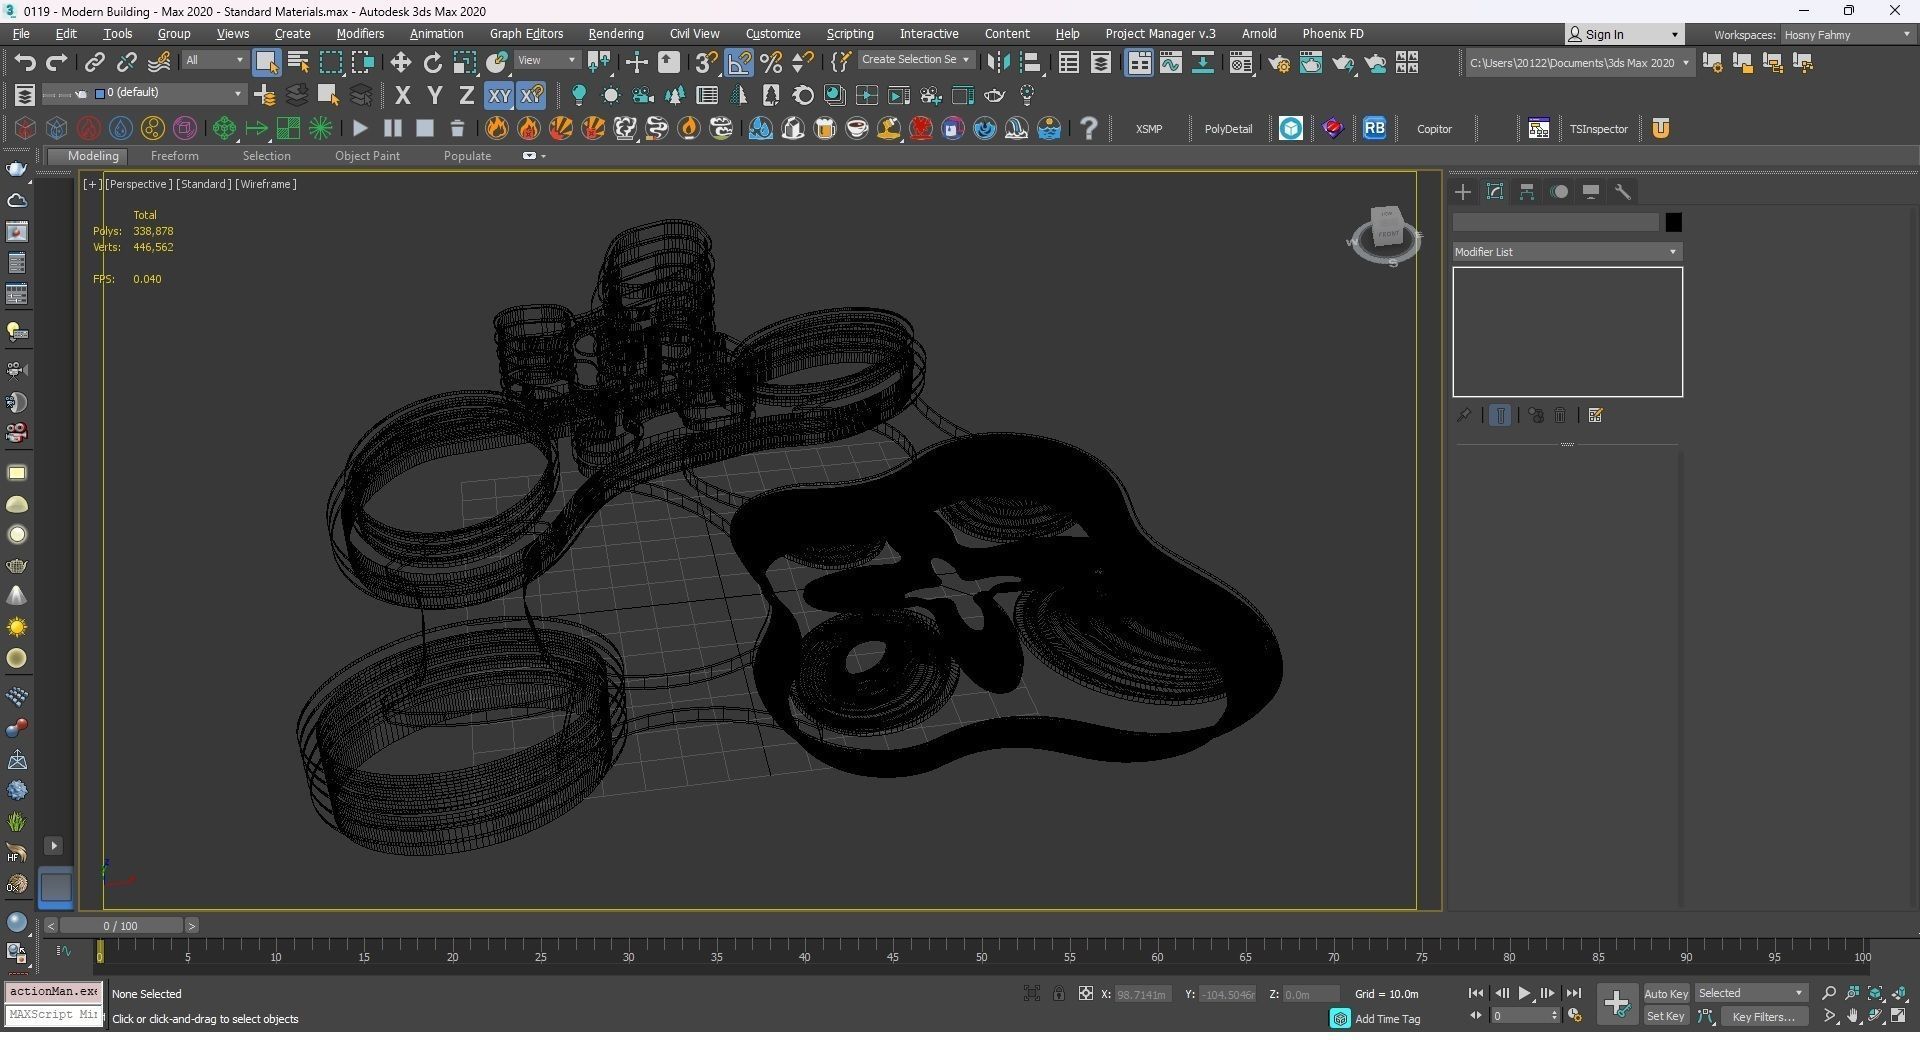Toggle the Selection Lock icon
The width and height of the screenshot is (1920, 1040).
1058,994
